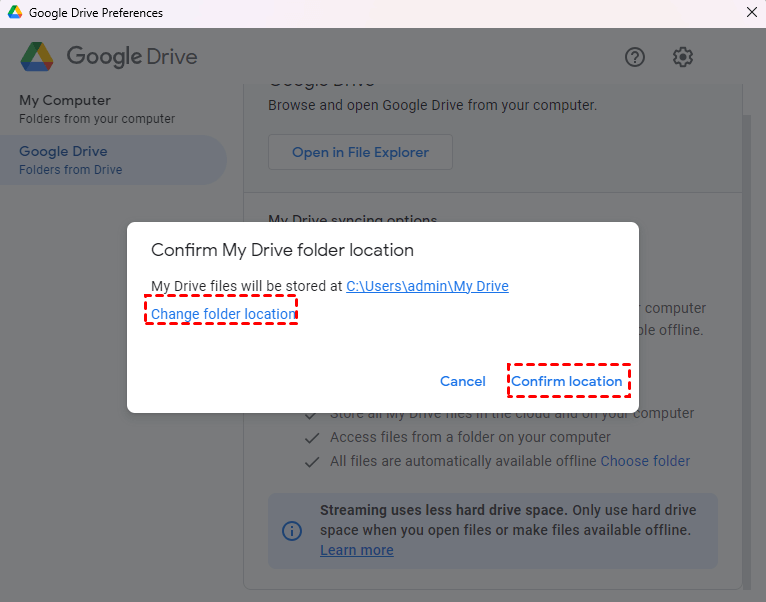Click the Change folder location link
This screenshot has height=602, width=766.
(x=223, y=314)
